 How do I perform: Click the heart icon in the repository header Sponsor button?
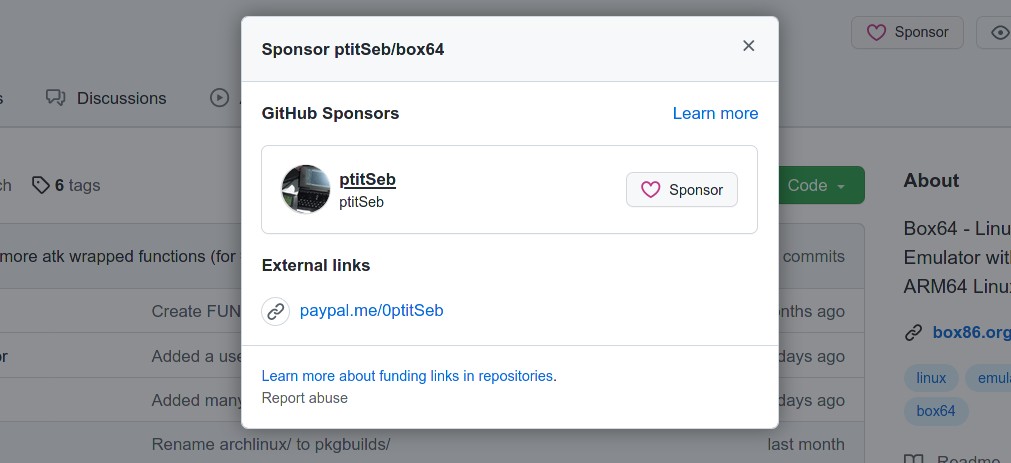876,32
